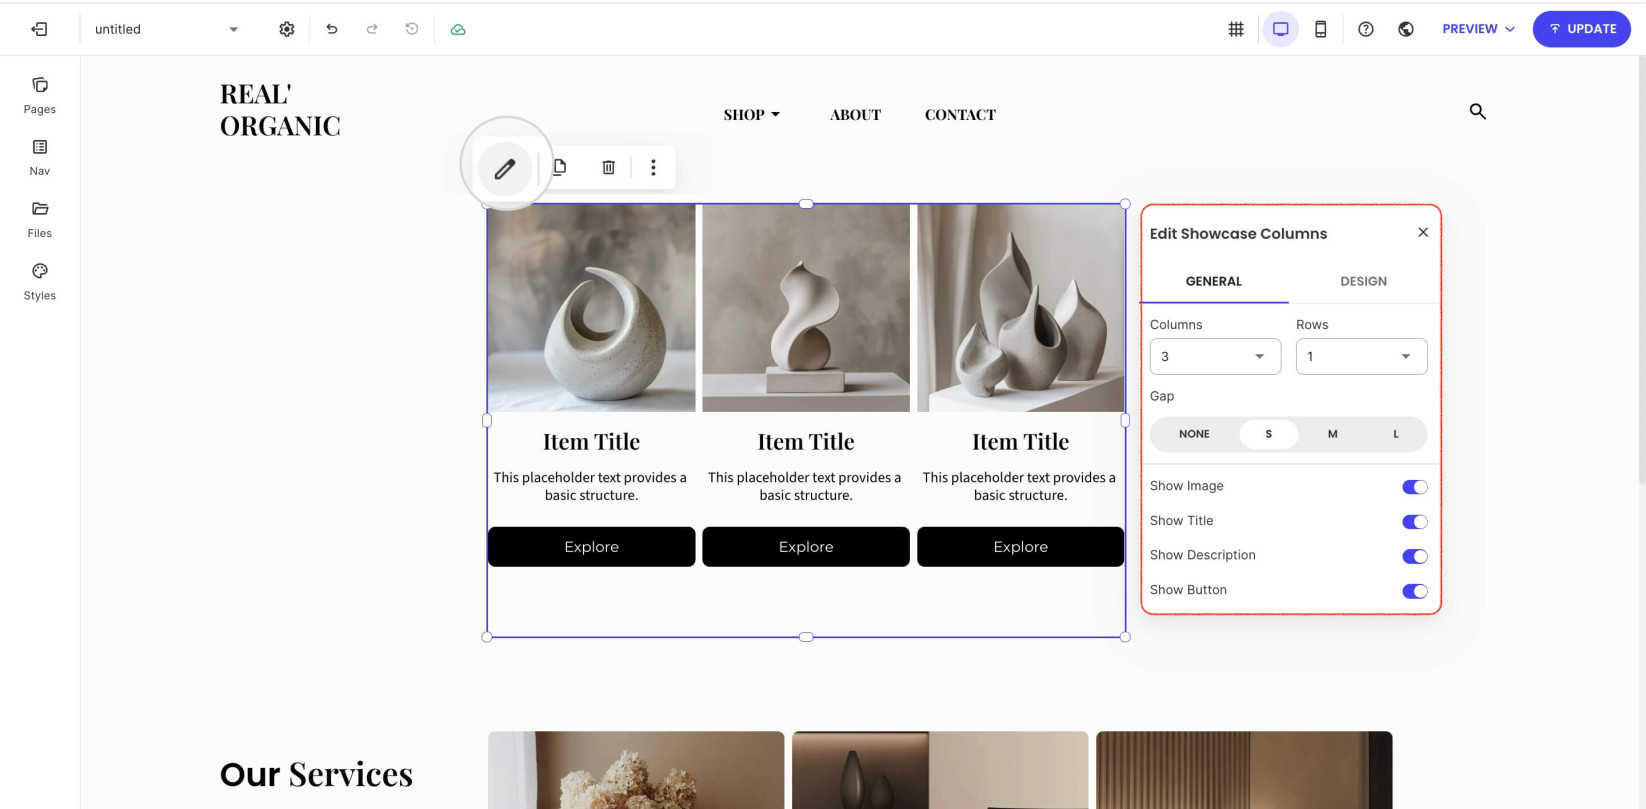
Task: Disable the Show Description switch
Action: pos(1414,556)
